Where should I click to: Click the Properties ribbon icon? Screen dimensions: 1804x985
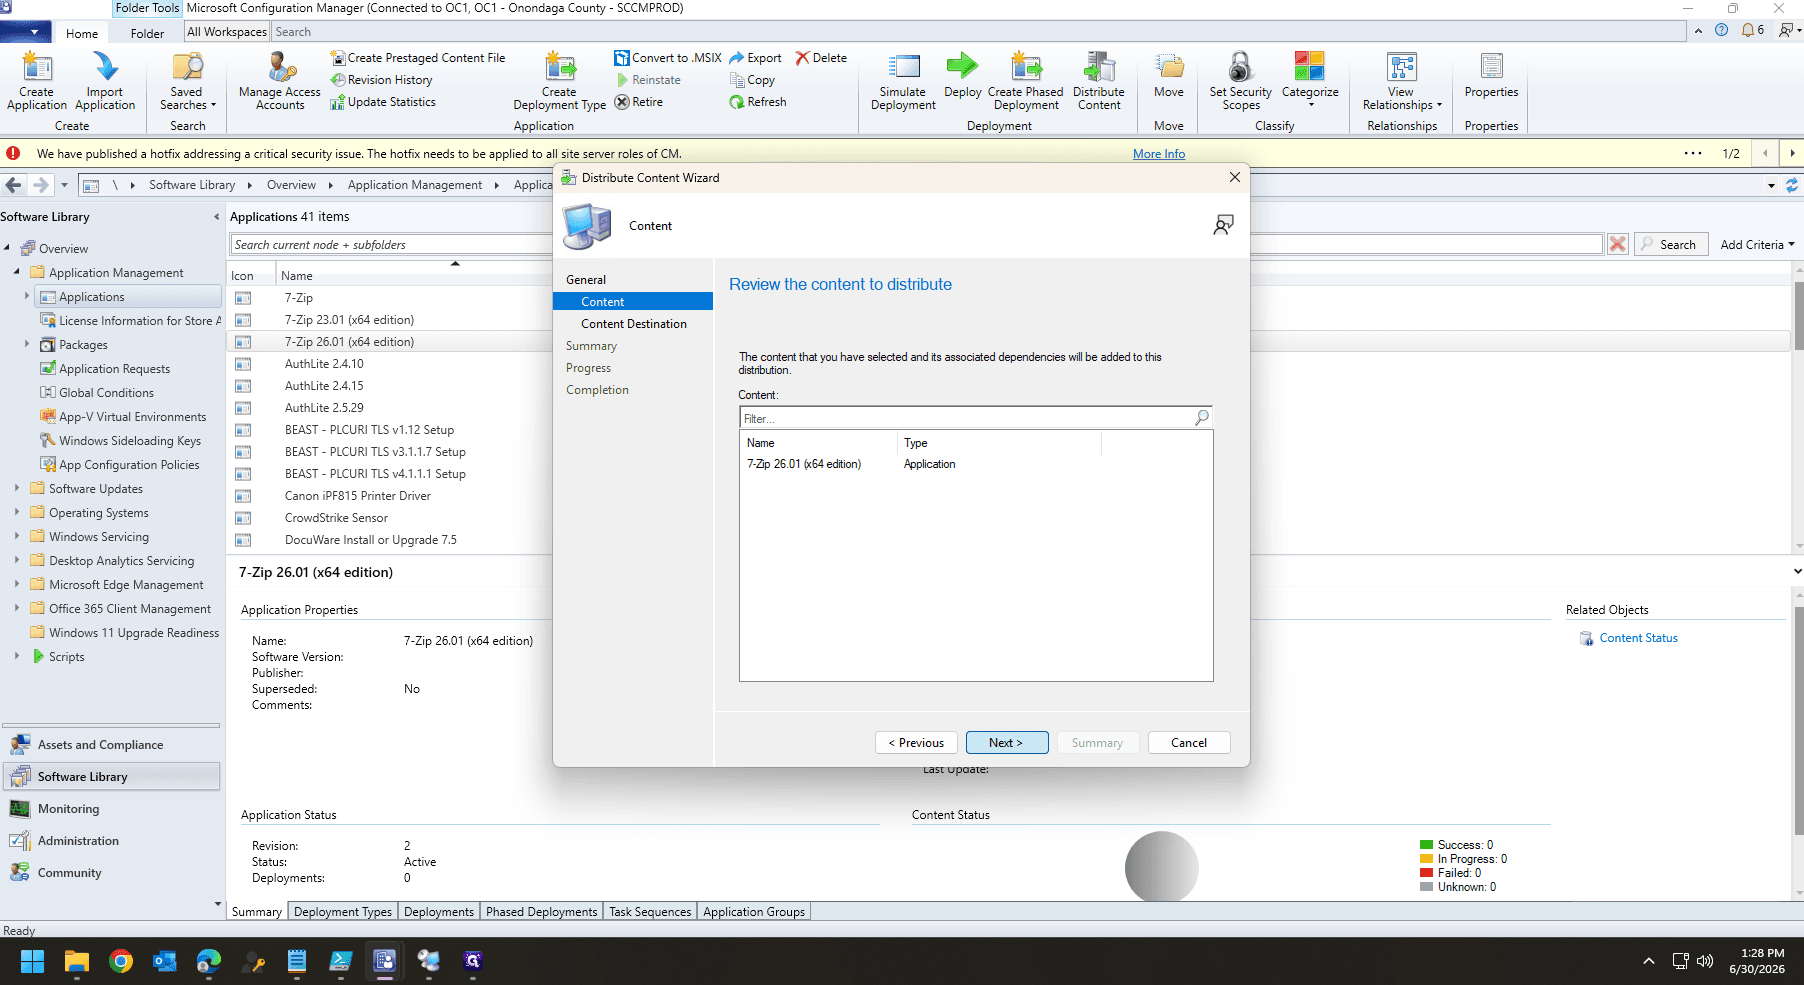pos(1491,75)
